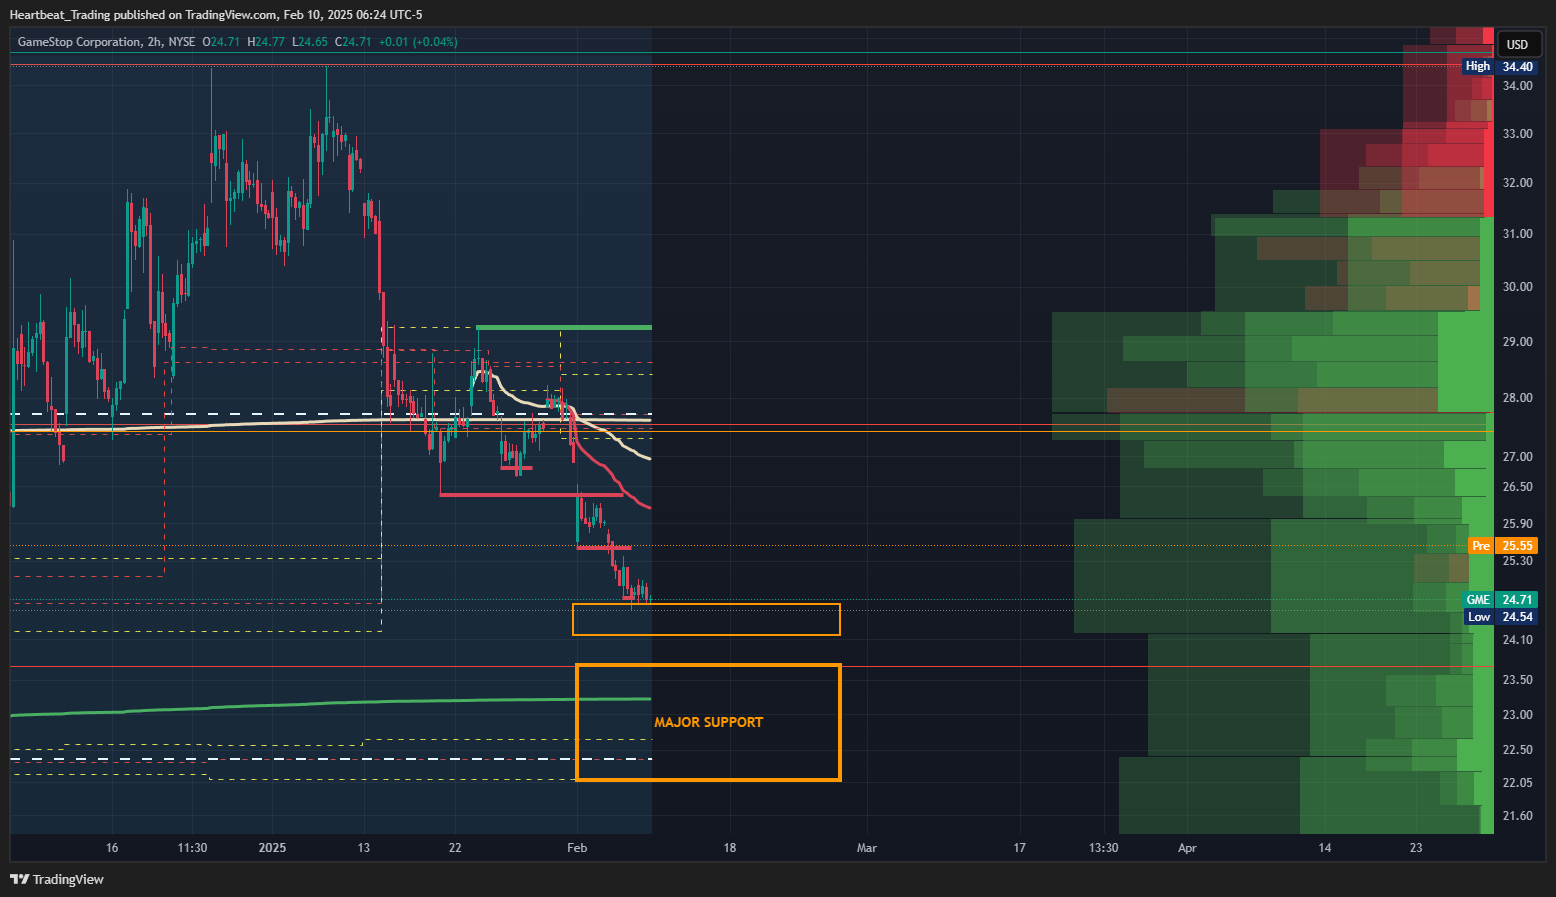Click the orange 'Pre' pre-market tag
1556x897 pixels.
[1480, 546]
